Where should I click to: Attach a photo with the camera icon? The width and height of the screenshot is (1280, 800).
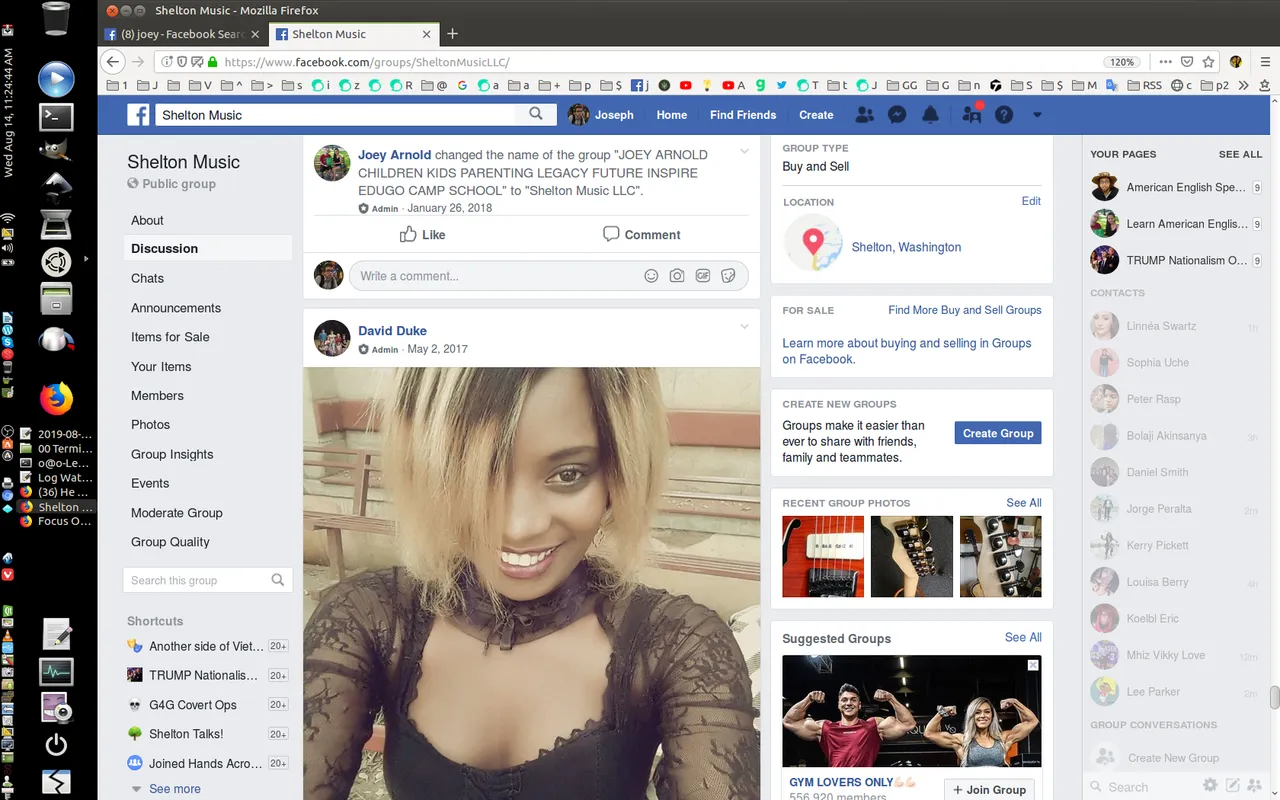pos(677,276)
